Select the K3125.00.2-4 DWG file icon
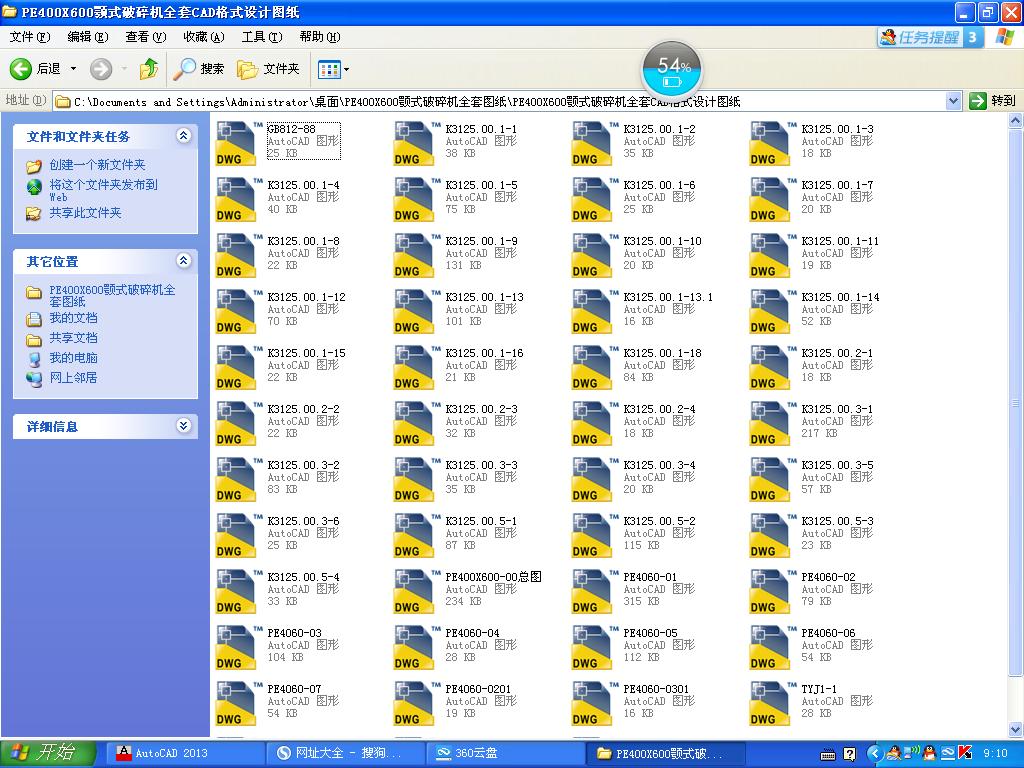1024x768 pixels. (592, 423)
